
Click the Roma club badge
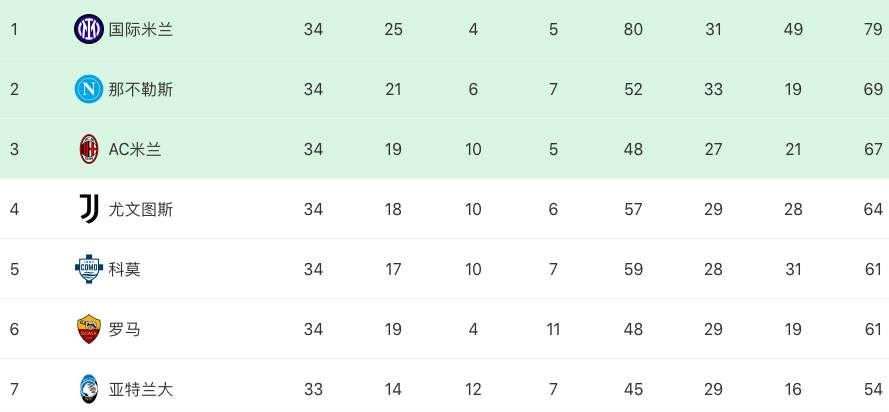pos(89,329)
